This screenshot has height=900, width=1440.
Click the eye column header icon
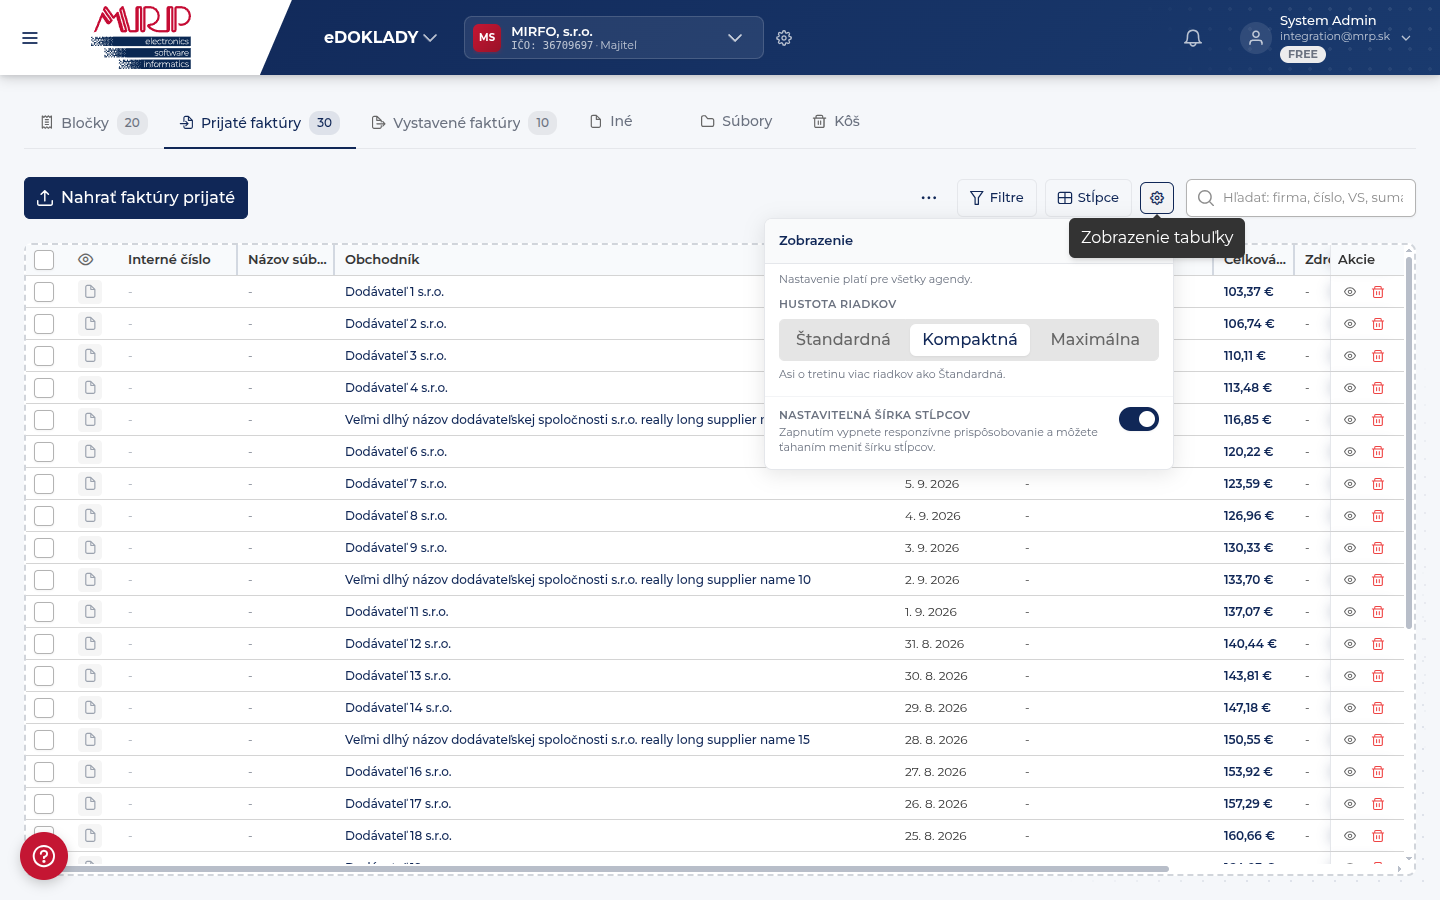tap(86, 260)
